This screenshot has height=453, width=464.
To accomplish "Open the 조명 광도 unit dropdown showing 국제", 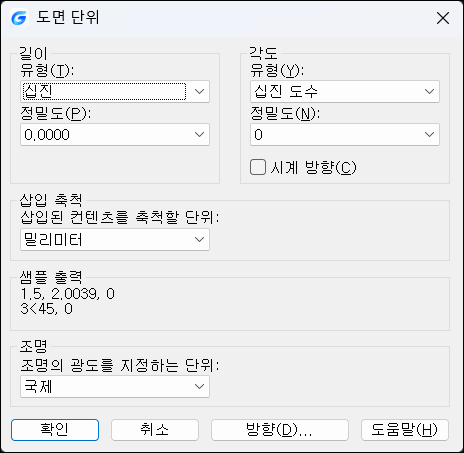I will (115, 387).
